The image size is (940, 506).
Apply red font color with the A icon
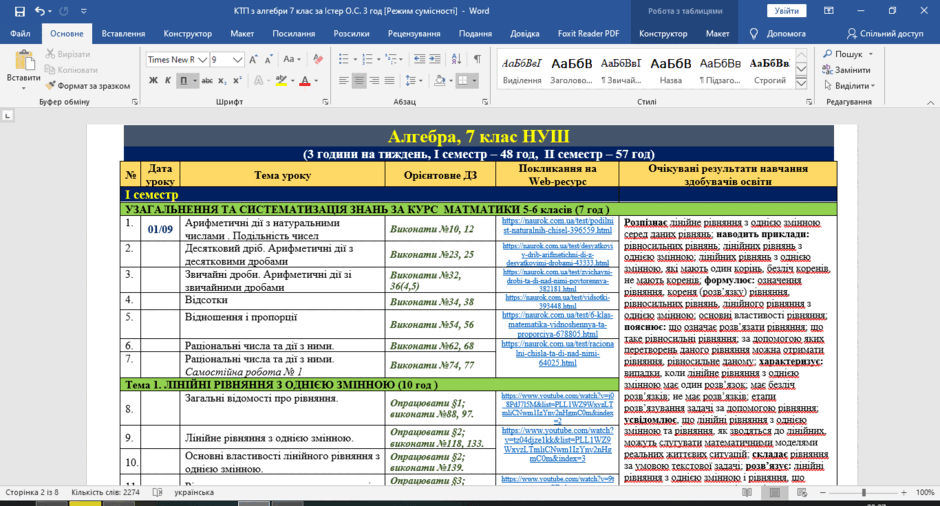pyautogui.click(x=305, y=80)
